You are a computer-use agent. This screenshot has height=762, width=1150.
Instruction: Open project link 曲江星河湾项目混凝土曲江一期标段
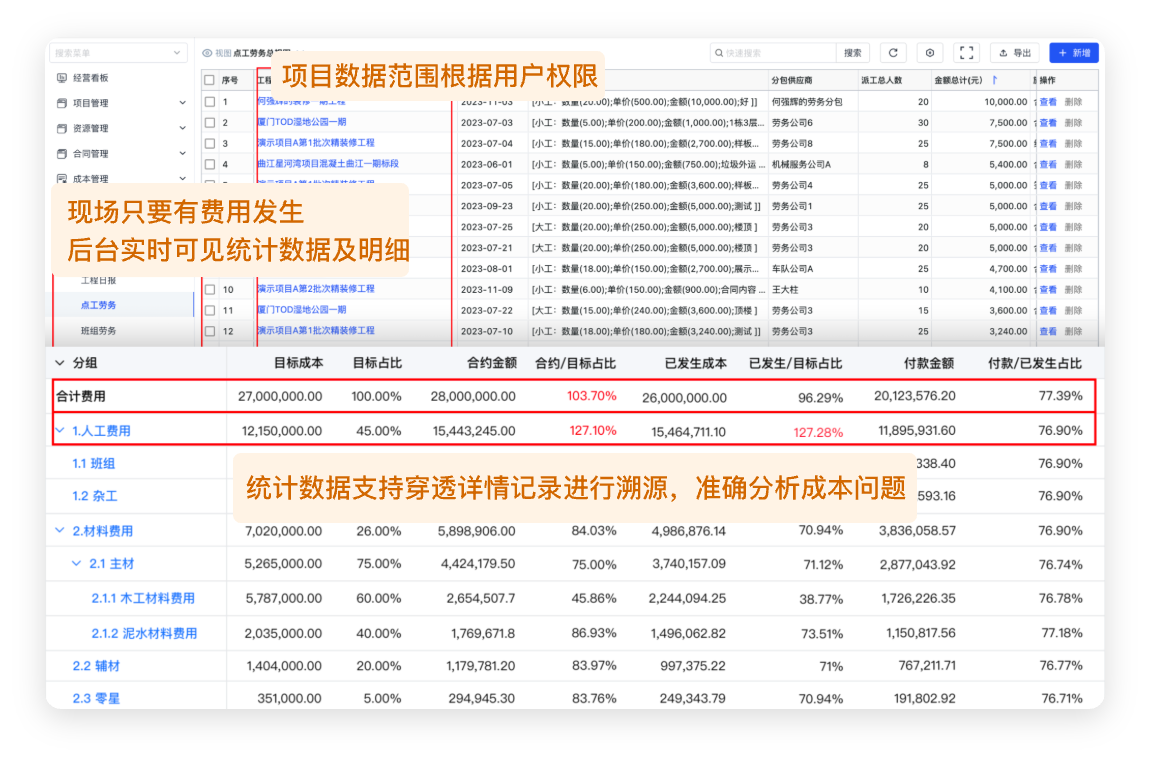[328, 164]
